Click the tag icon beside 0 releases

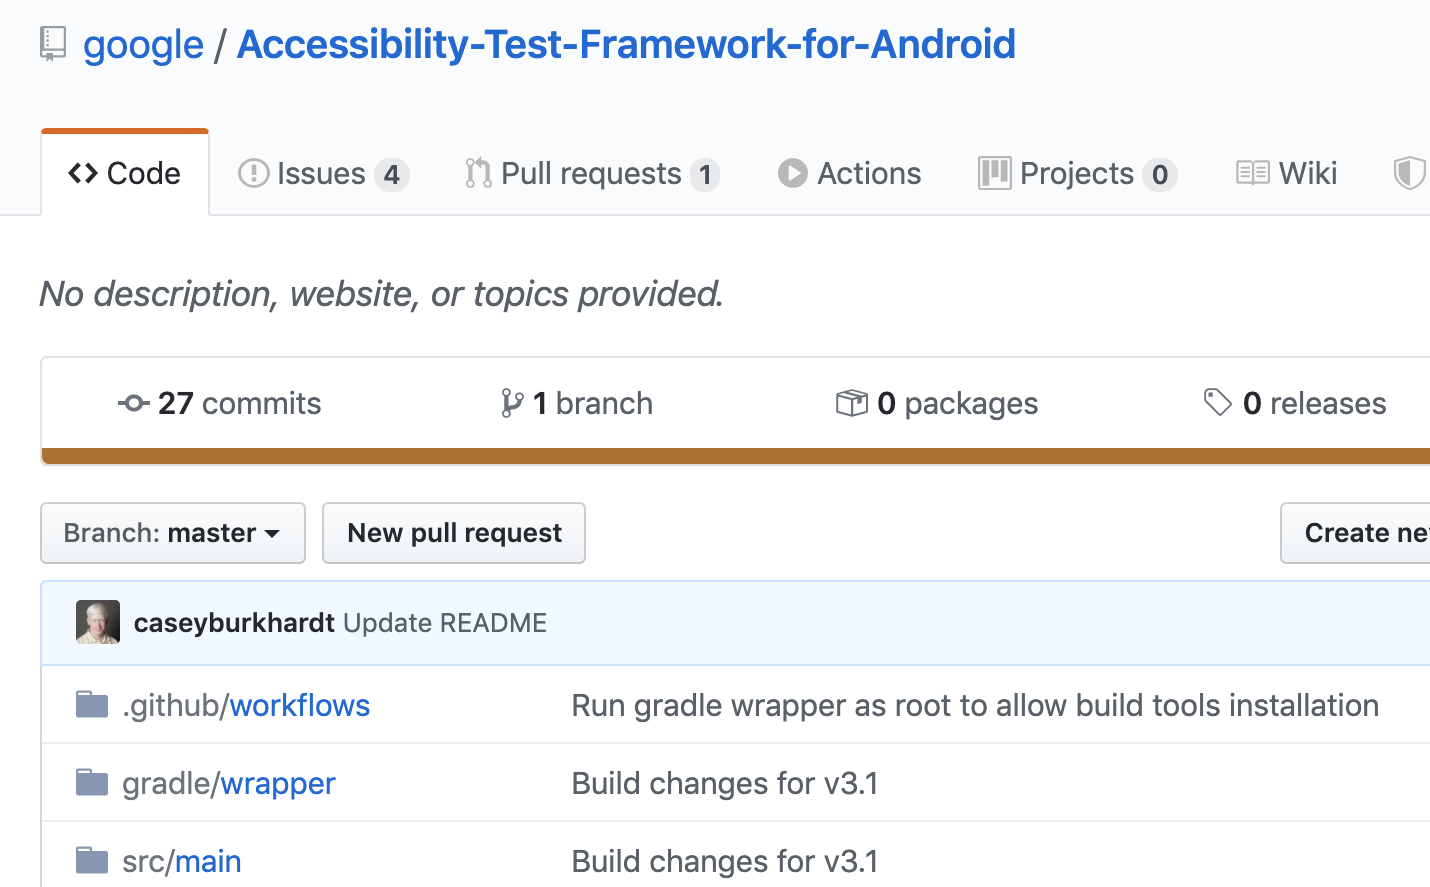1220,403
